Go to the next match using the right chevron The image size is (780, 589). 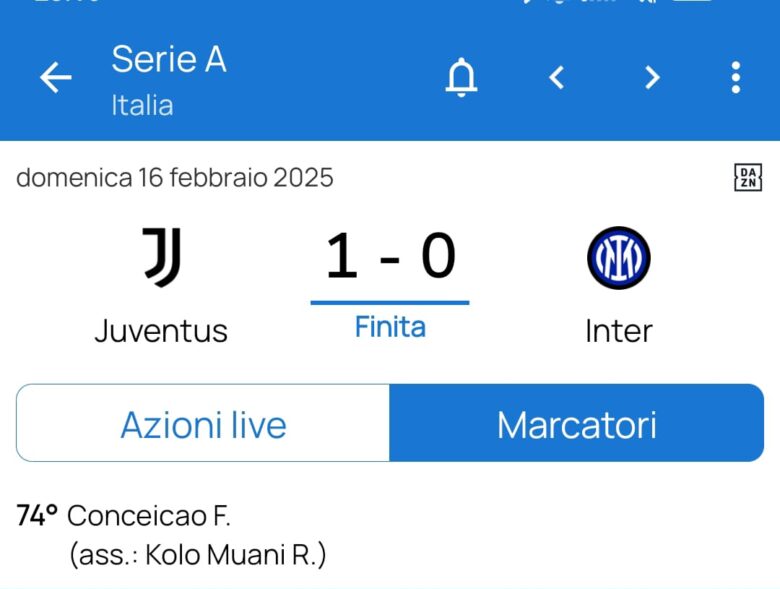[x=652, y=77]
